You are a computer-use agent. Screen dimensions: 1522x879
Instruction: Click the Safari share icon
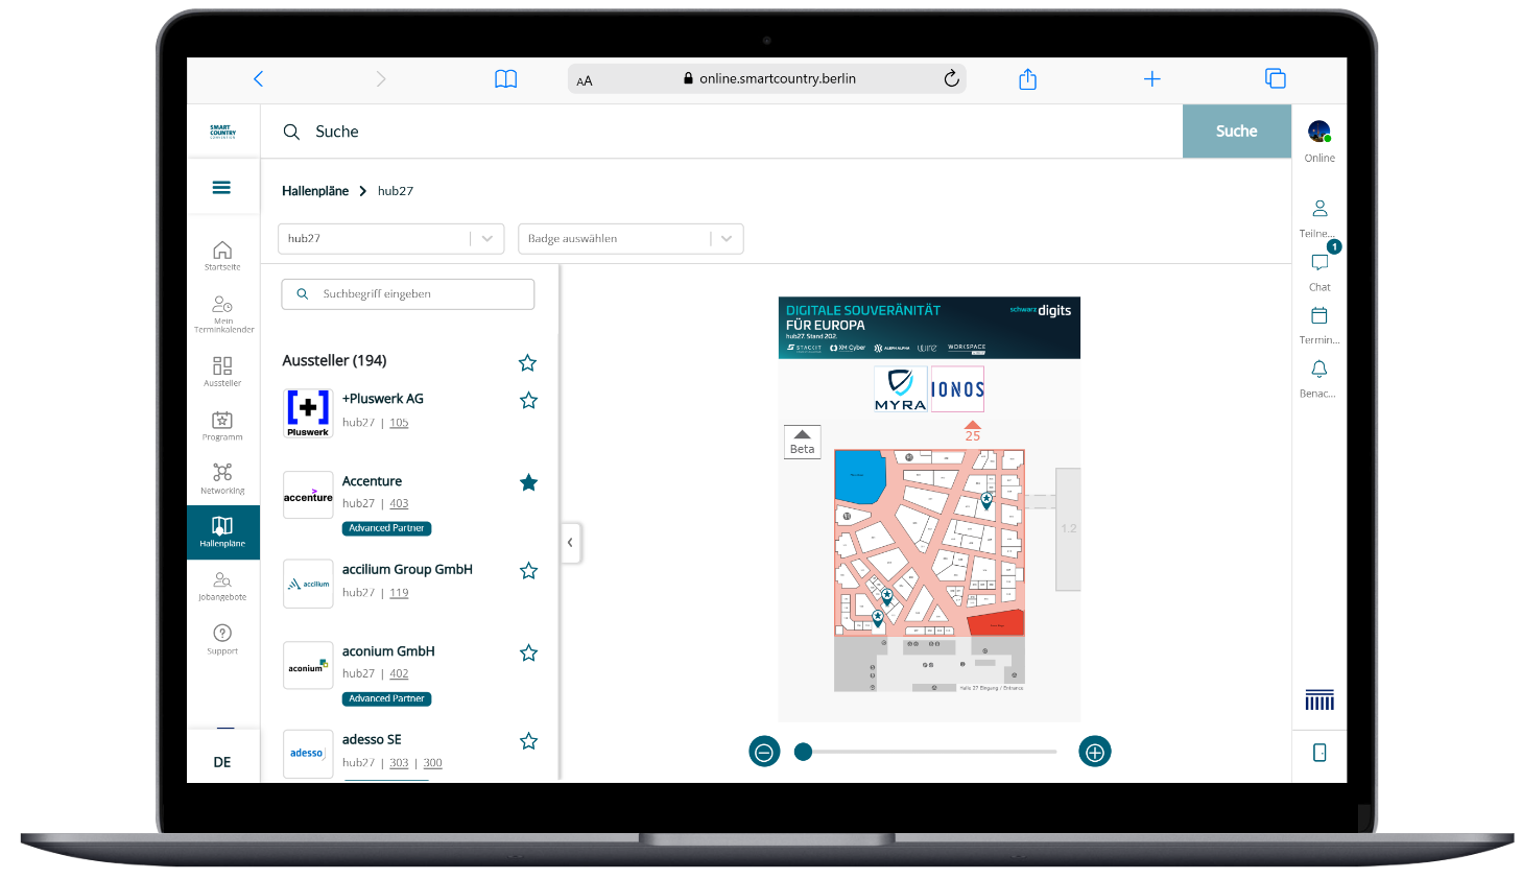tap(1027, 79)
